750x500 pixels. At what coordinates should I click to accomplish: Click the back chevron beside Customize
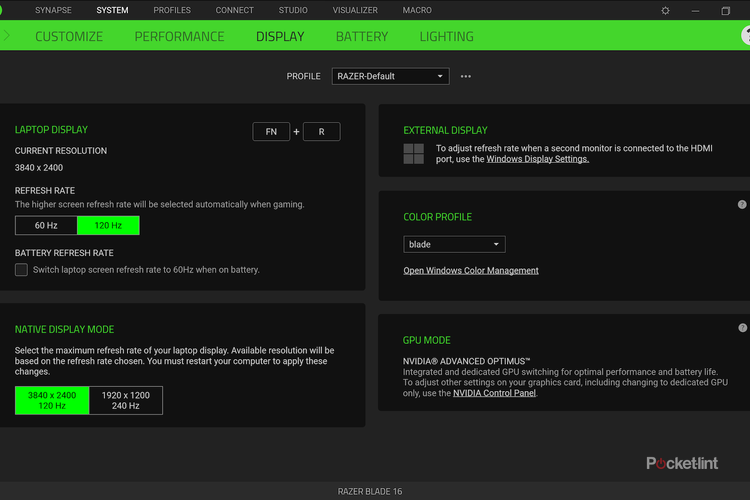(7, 35)
